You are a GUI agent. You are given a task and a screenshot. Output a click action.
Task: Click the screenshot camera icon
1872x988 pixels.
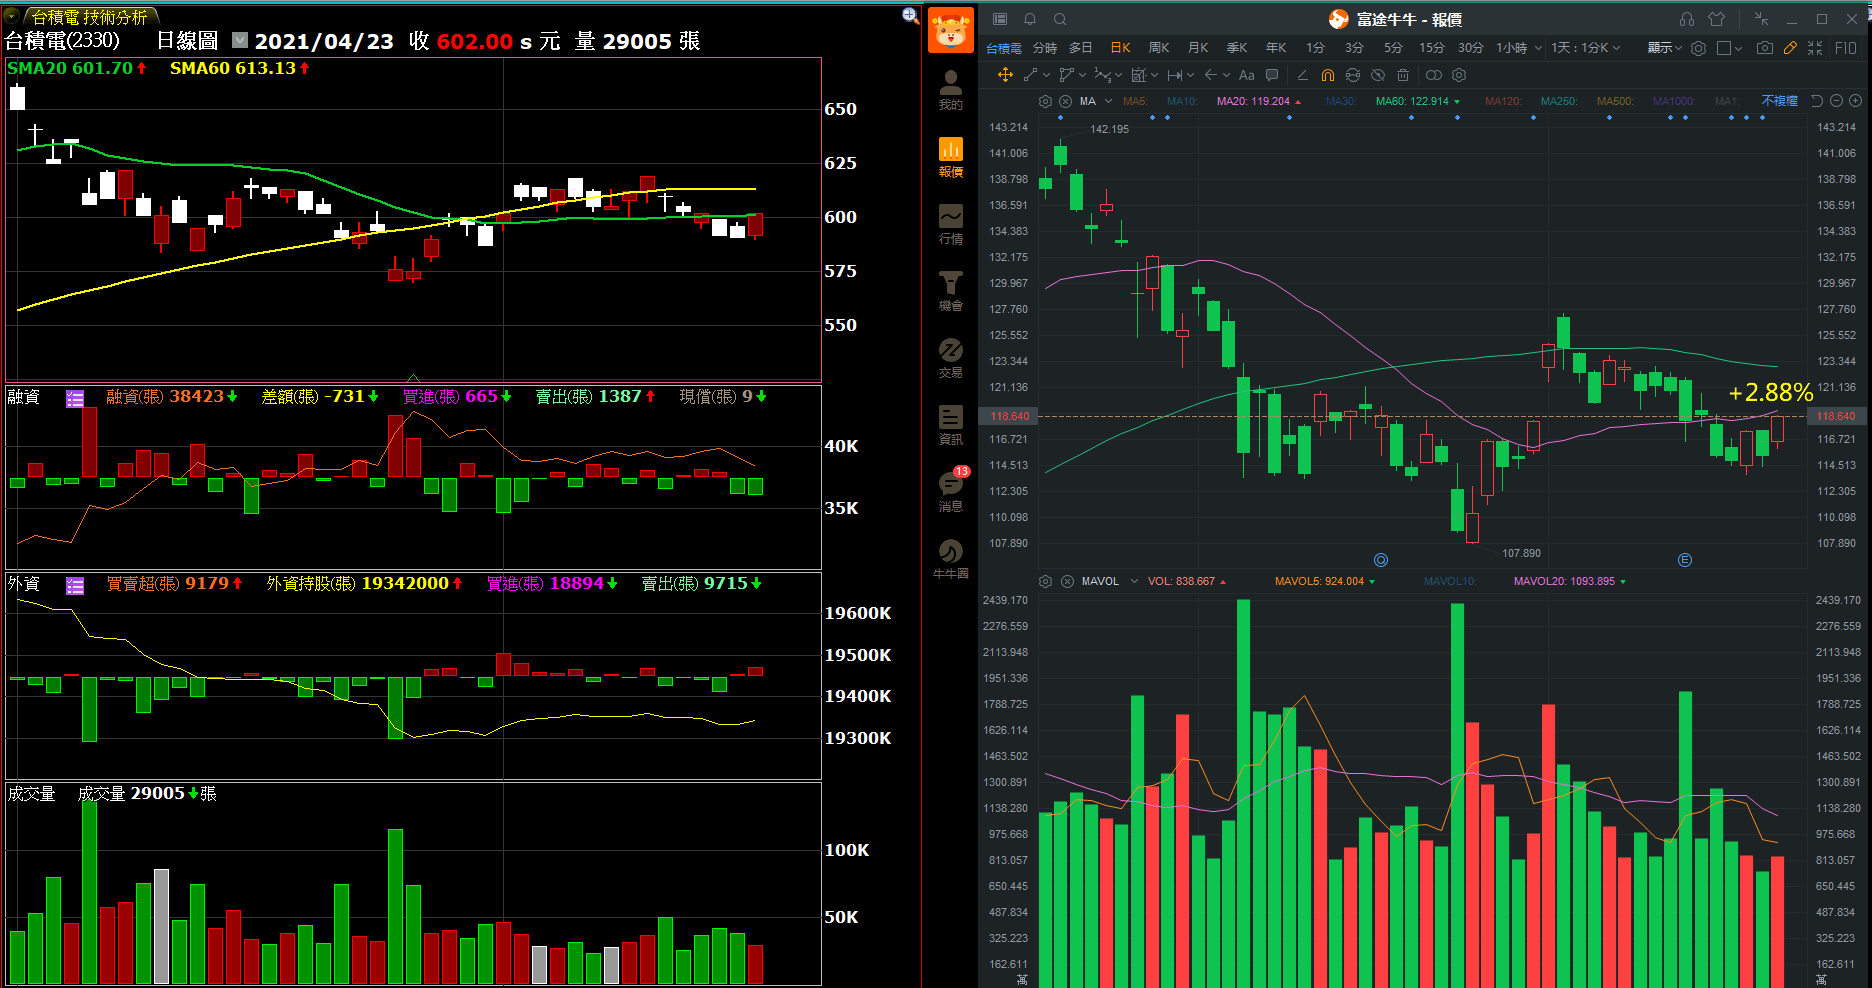point(1765,48)
